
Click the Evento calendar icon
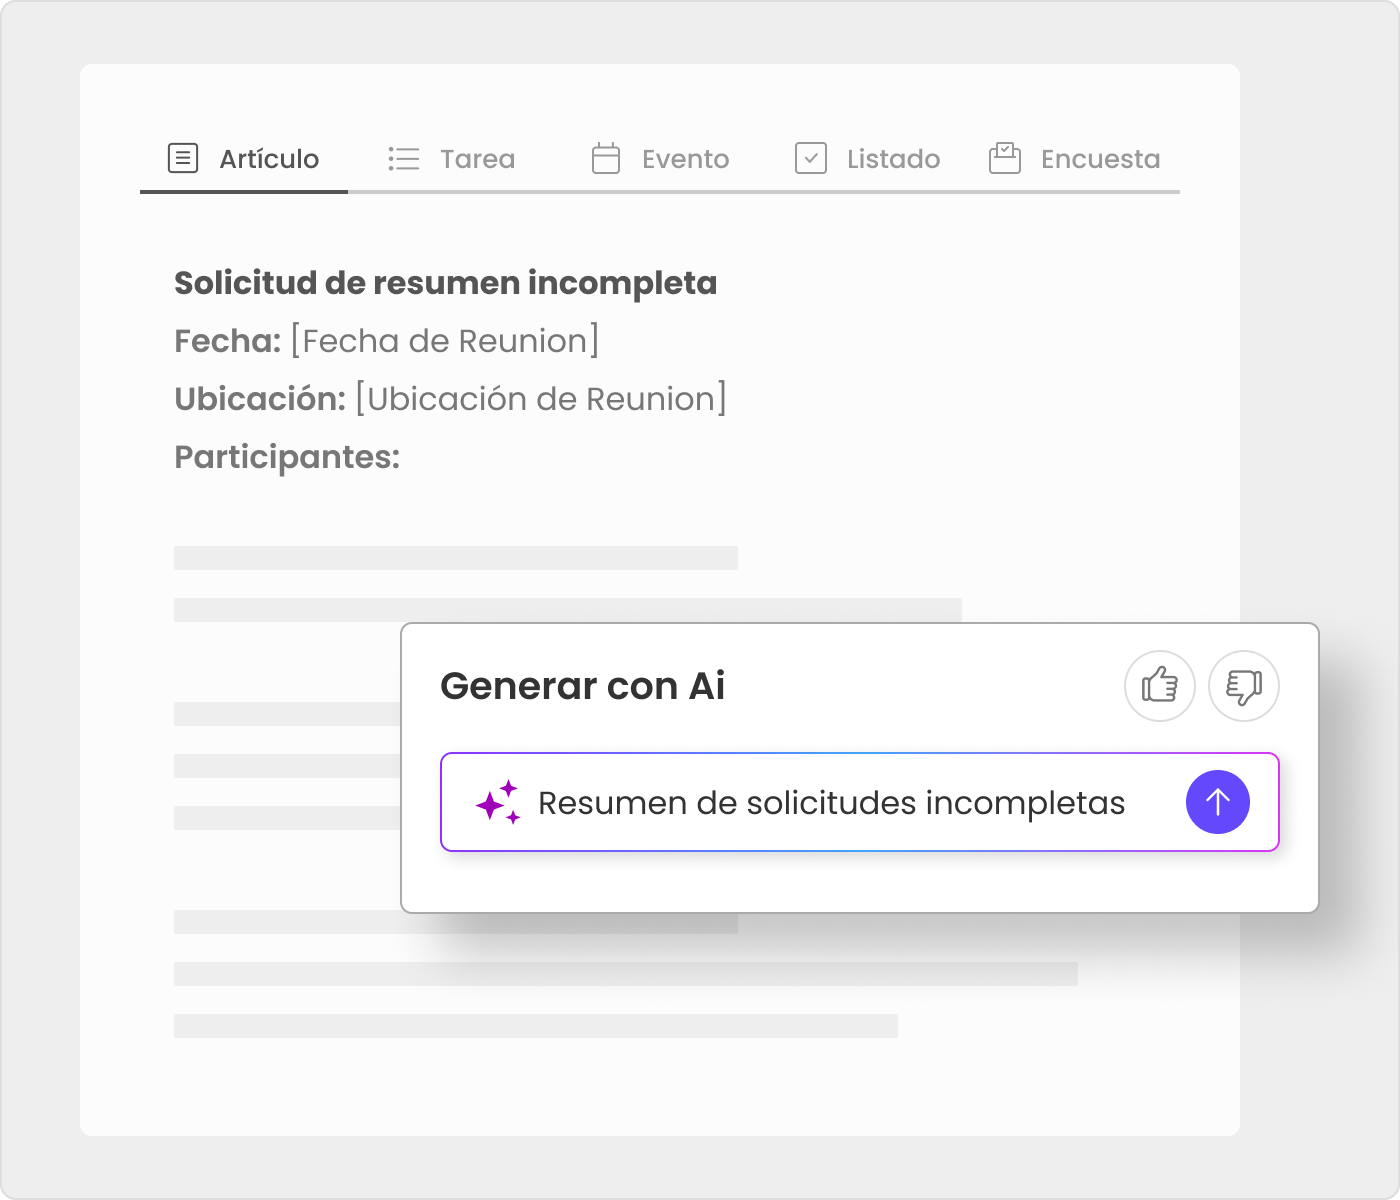pos(606,158)
